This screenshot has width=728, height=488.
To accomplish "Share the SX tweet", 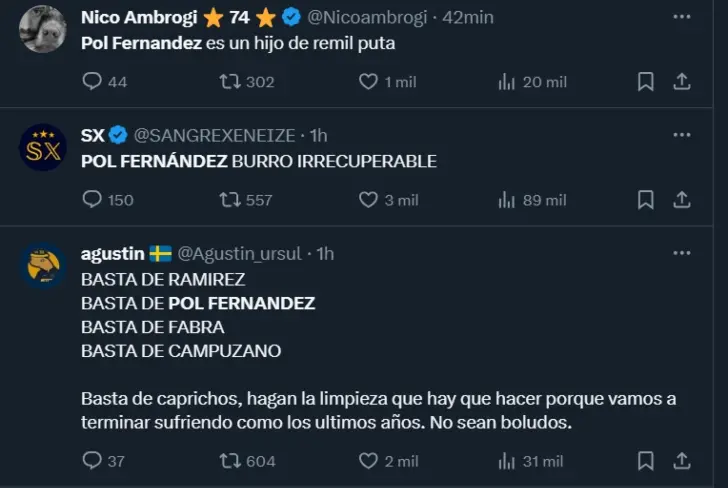I will pyautogui.click(x=682, y=200).
